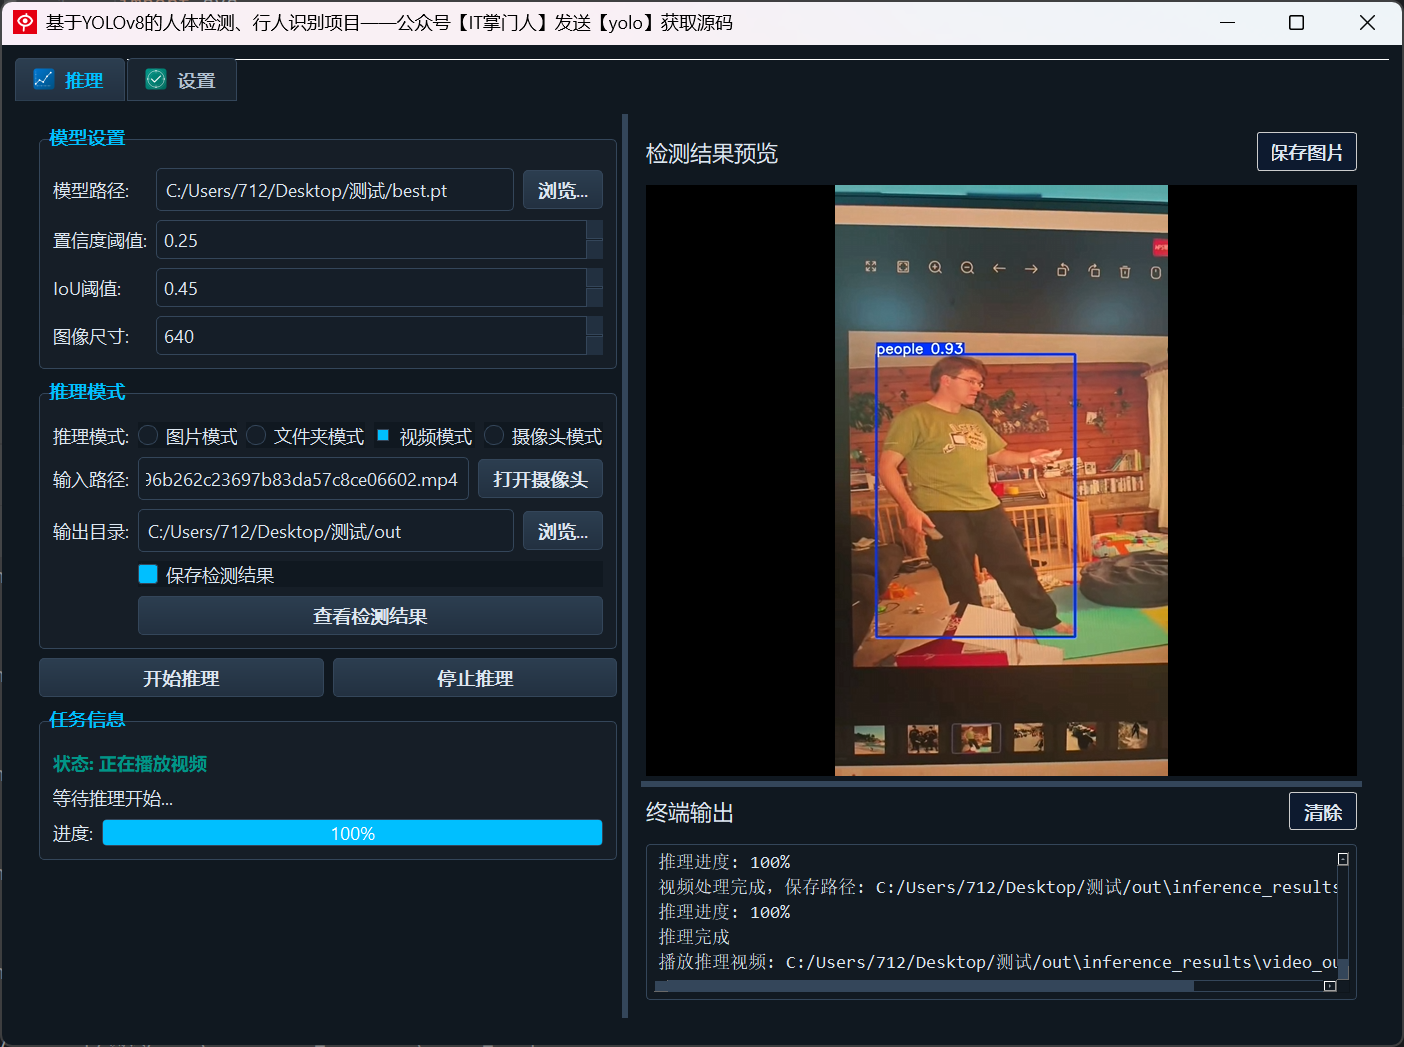Click the zoom-out magnifier icon in preview
This screenshot has width=1404, height=1047.
pyautogui.click(x=967, y=268)
